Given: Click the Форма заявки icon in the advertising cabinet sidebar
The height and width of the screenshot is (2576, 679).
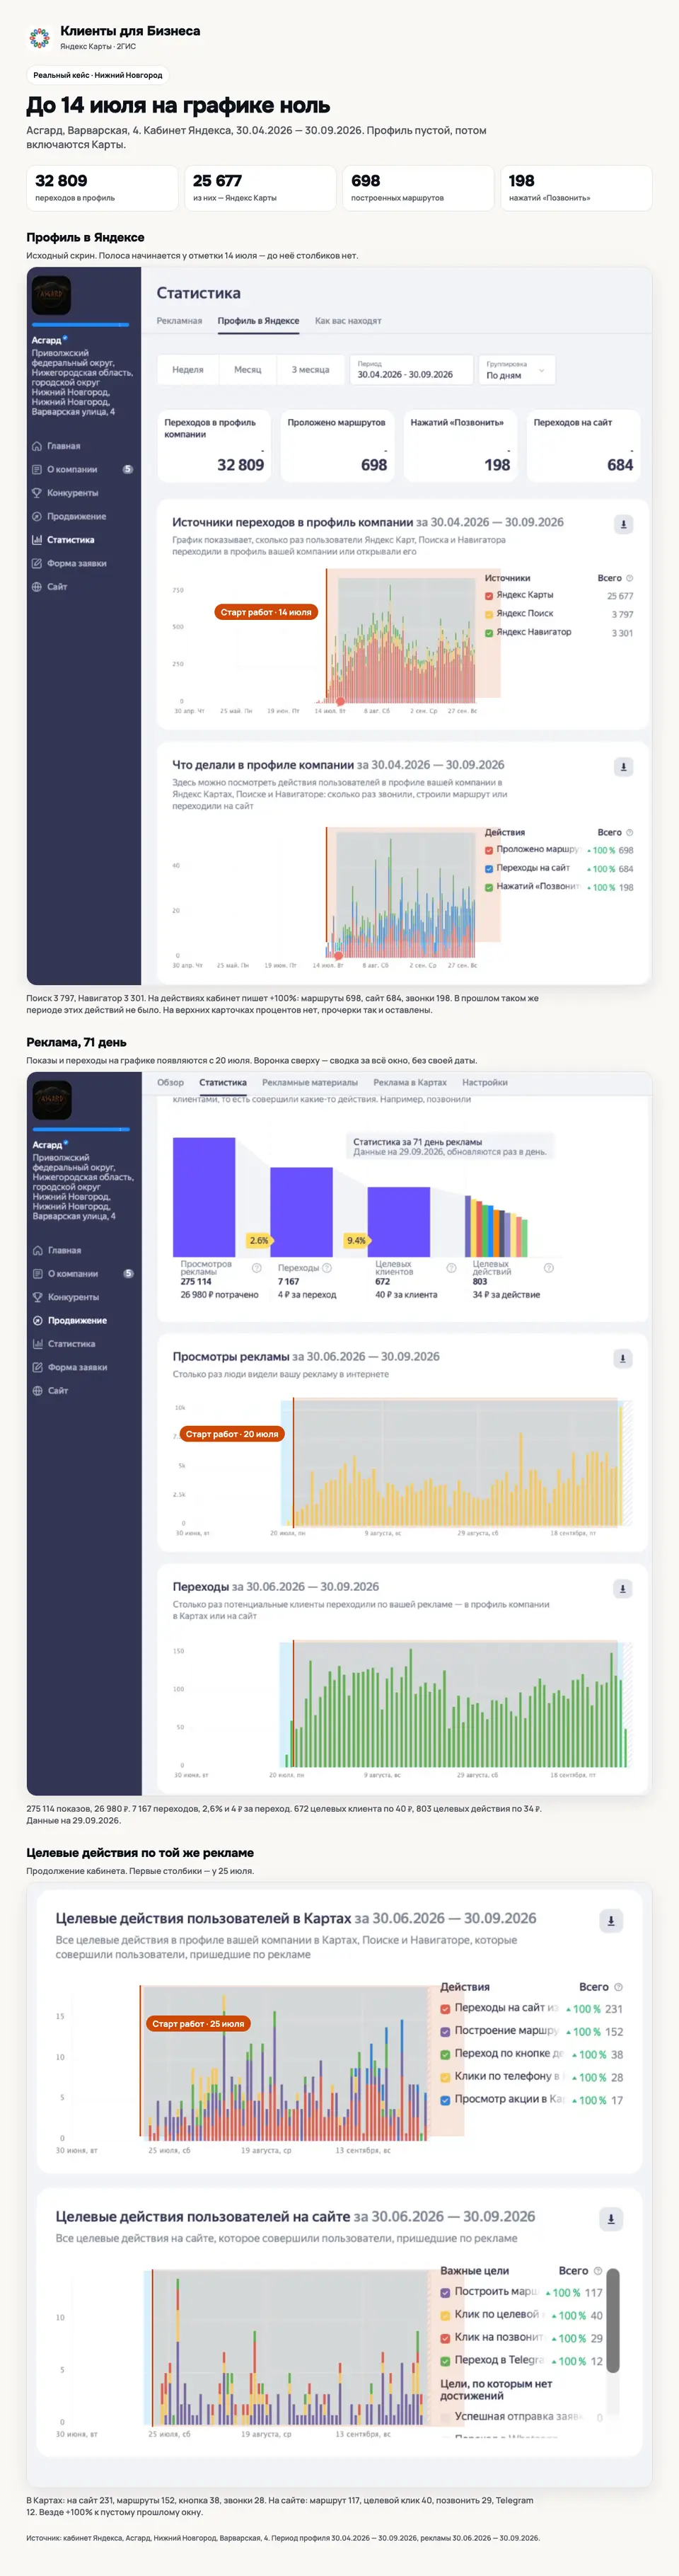Looking at the screenshot, I should click(x=37, y=1367).
